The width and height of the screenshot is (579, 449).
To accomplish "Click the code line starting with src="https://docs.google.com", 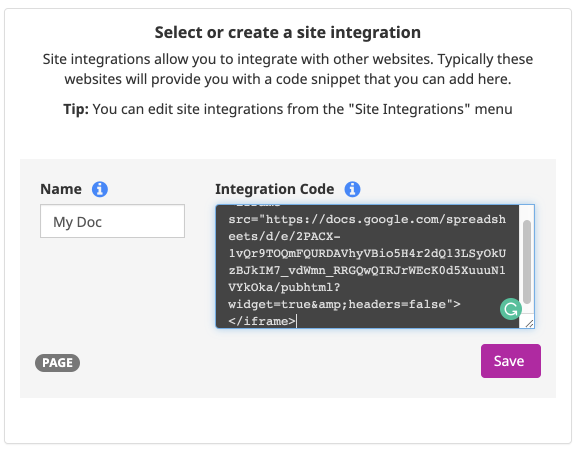I will tap(367, 219).
